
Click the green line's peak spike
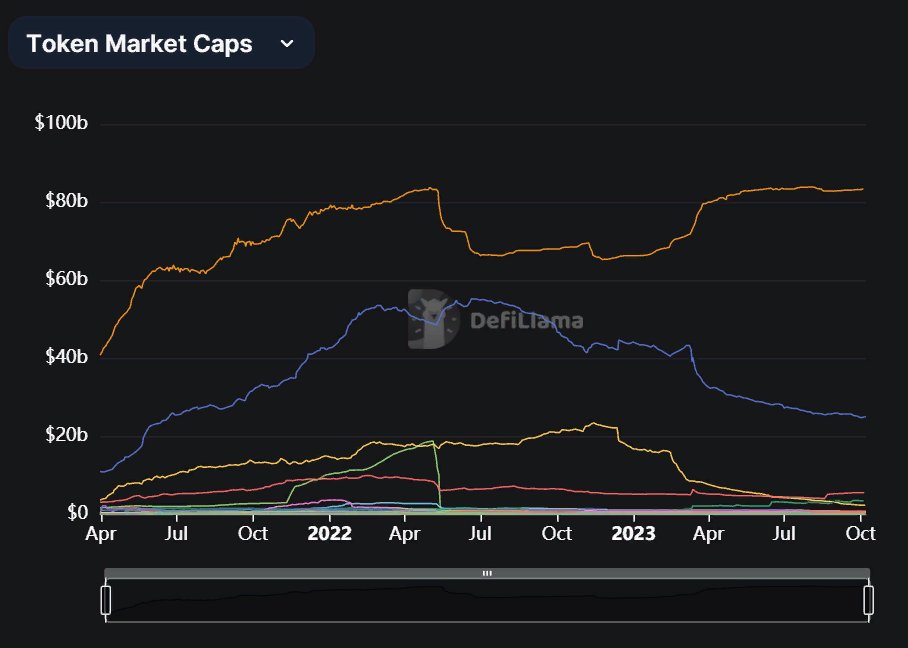click(x=432, y=441)
